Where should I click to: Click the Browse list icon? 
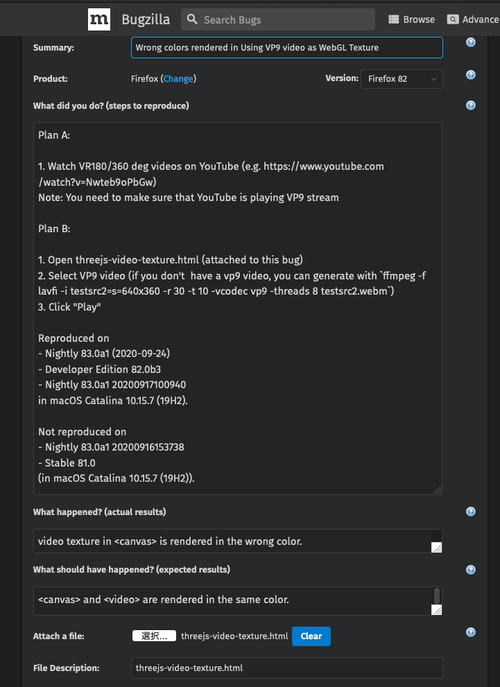point(394,19)
